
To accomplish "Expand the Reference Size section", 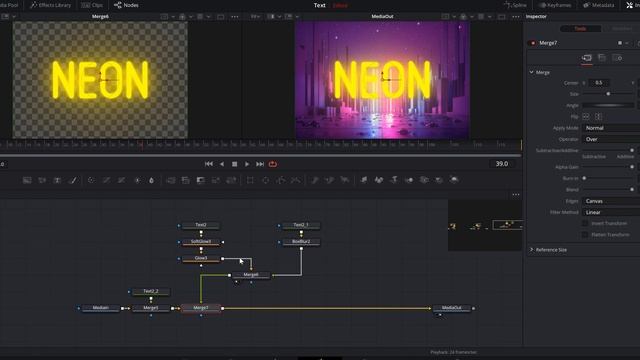I will [x=531, y=249].
